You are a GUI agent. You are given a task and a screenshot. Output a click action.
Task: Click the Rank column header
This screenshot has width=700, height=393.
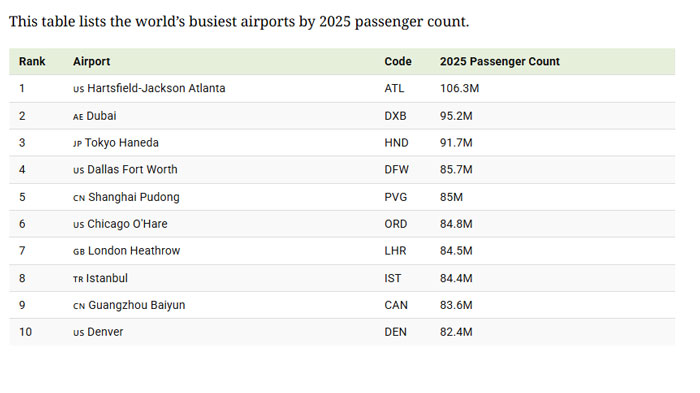click(32, 61)
